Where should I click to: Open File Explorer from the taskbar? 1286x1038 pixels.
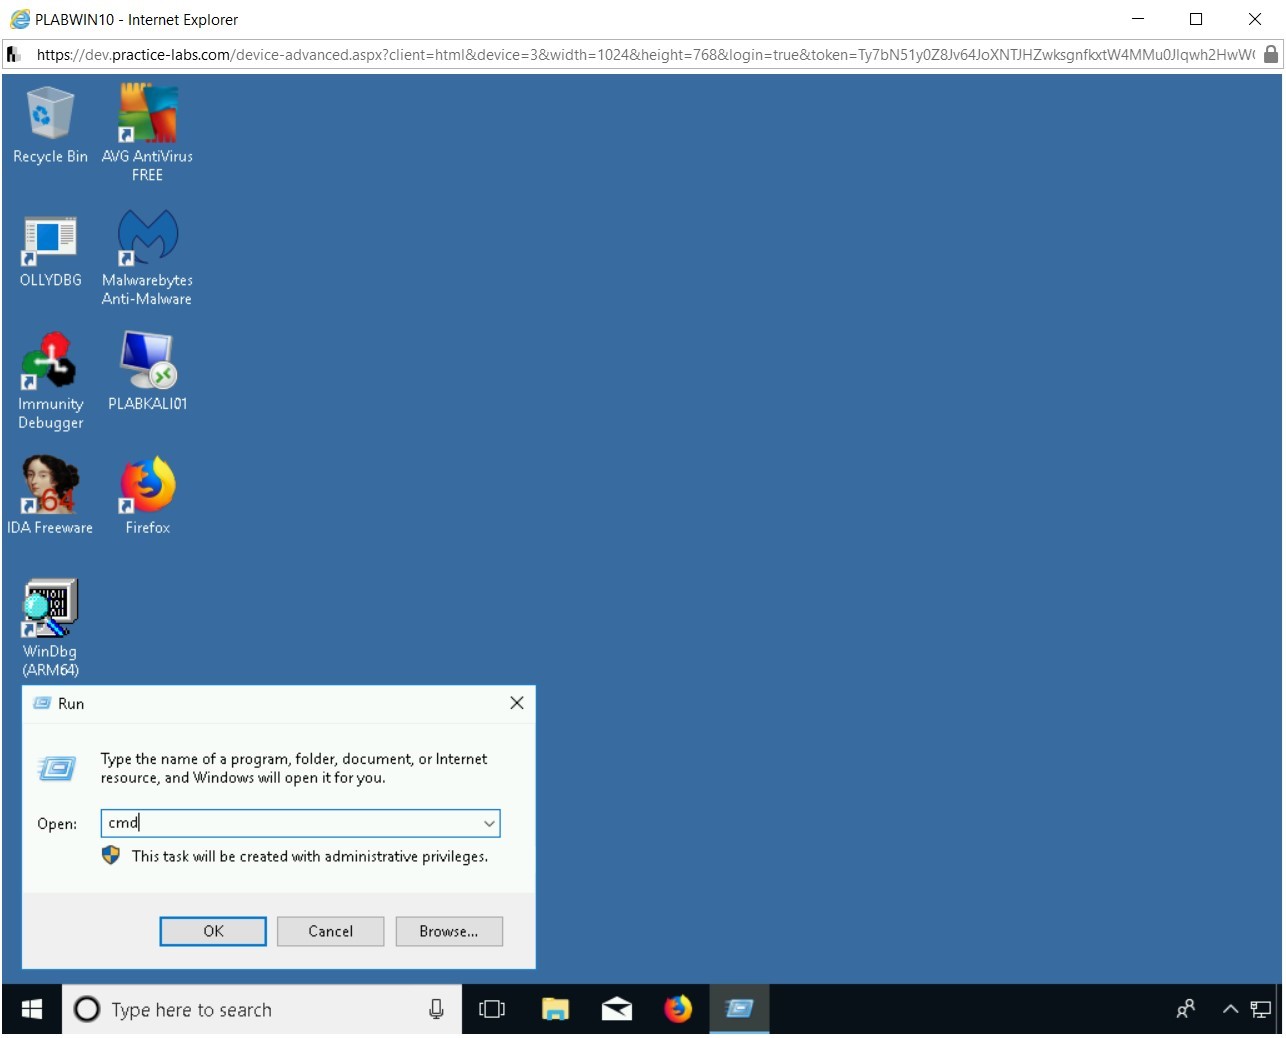pyautogui.click(x=556, y=1009)
